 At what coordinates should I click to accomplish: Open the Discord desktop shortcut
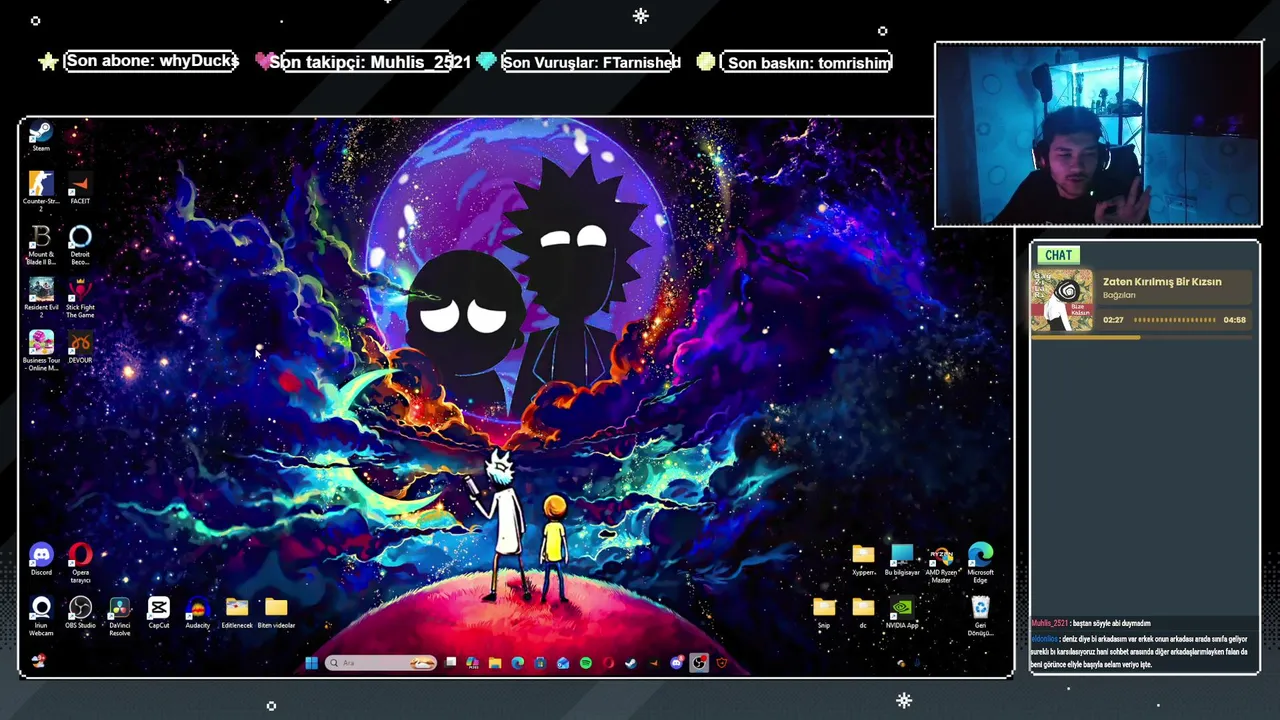[x=41, y=559]
